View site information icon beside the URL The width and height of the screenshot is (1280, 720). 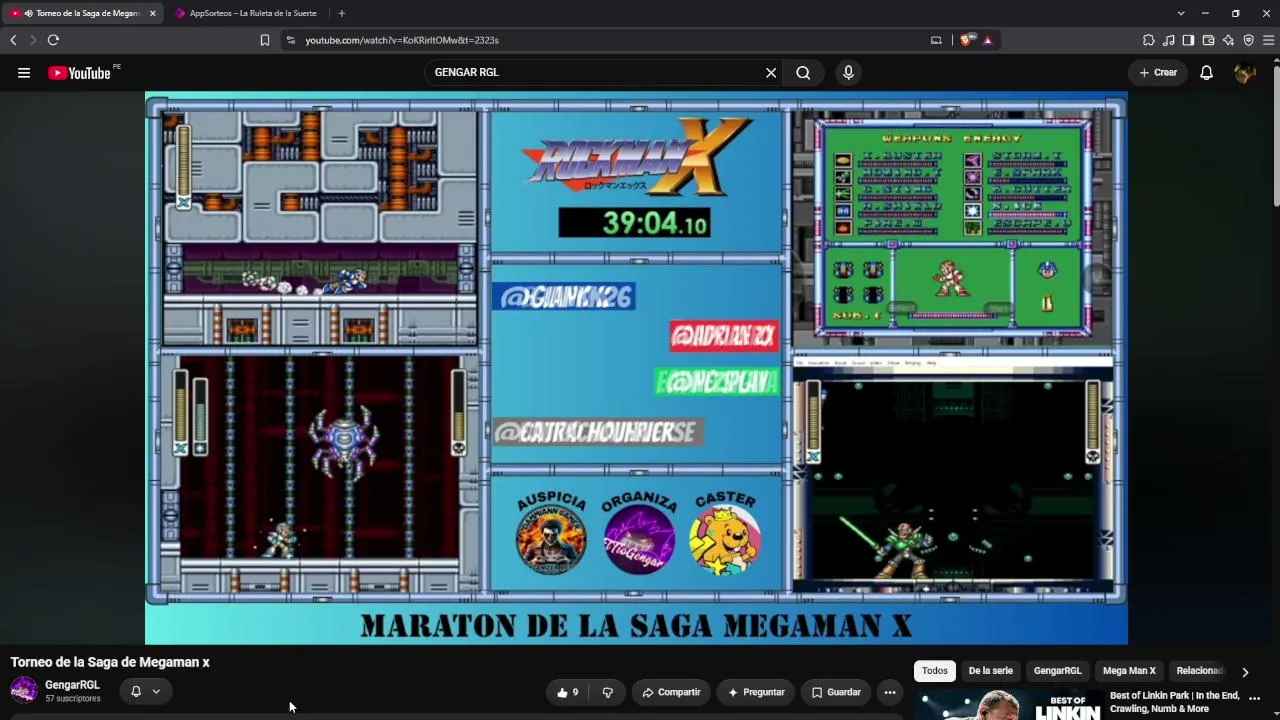pos(290,40)
